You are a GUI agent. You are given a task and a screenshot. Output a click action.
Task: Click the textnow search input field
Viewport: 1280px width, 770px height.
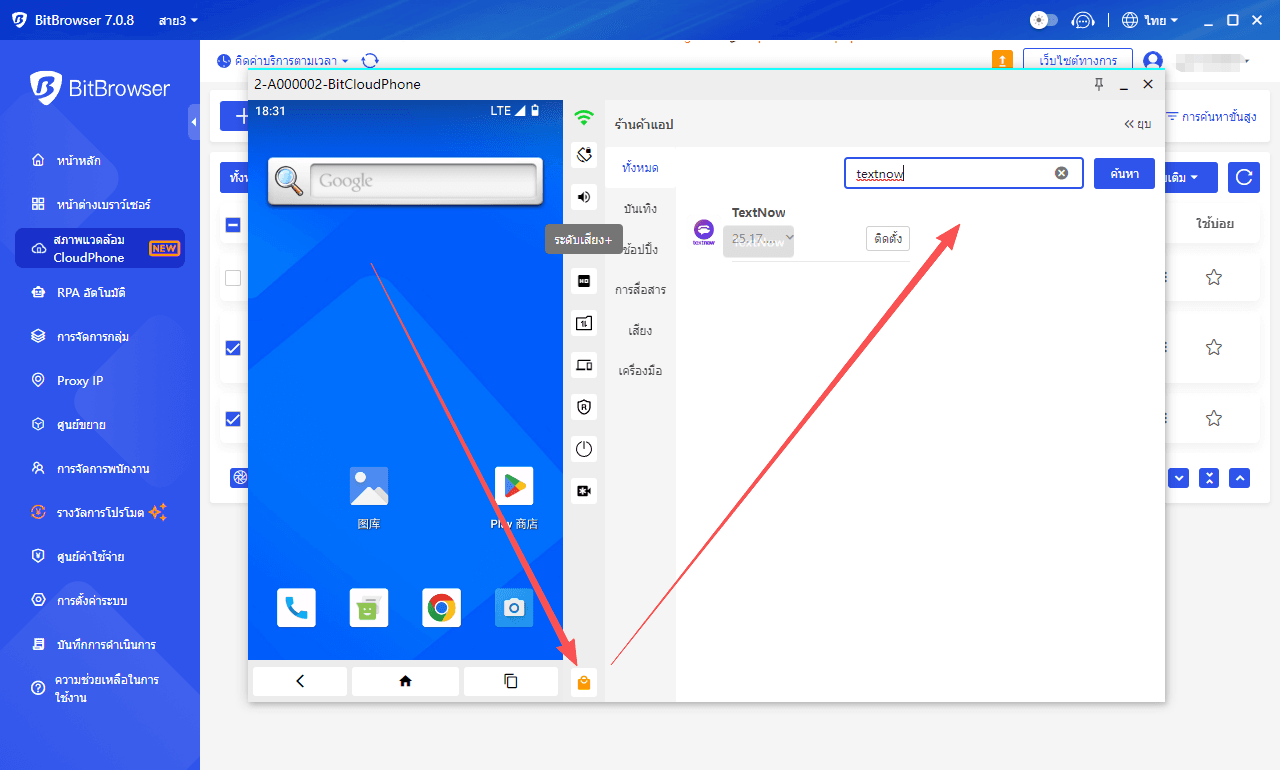click(948, 173)
